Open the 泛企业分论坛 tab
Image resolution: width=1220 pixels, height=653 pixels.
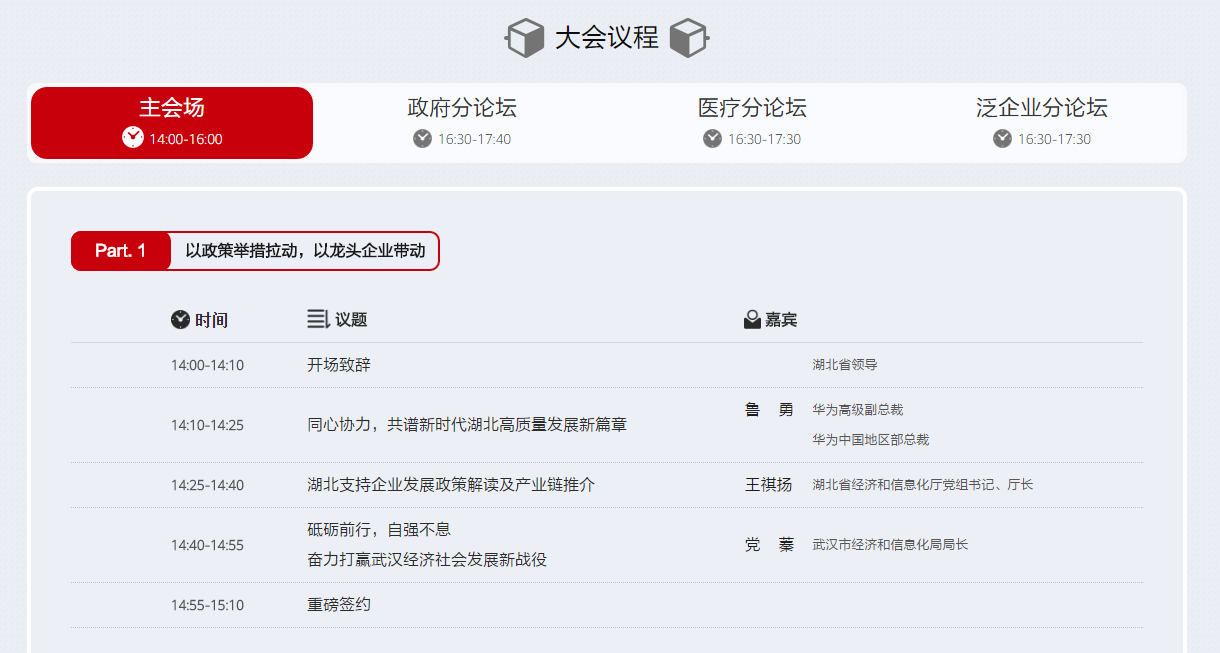tap(1042, 123)
